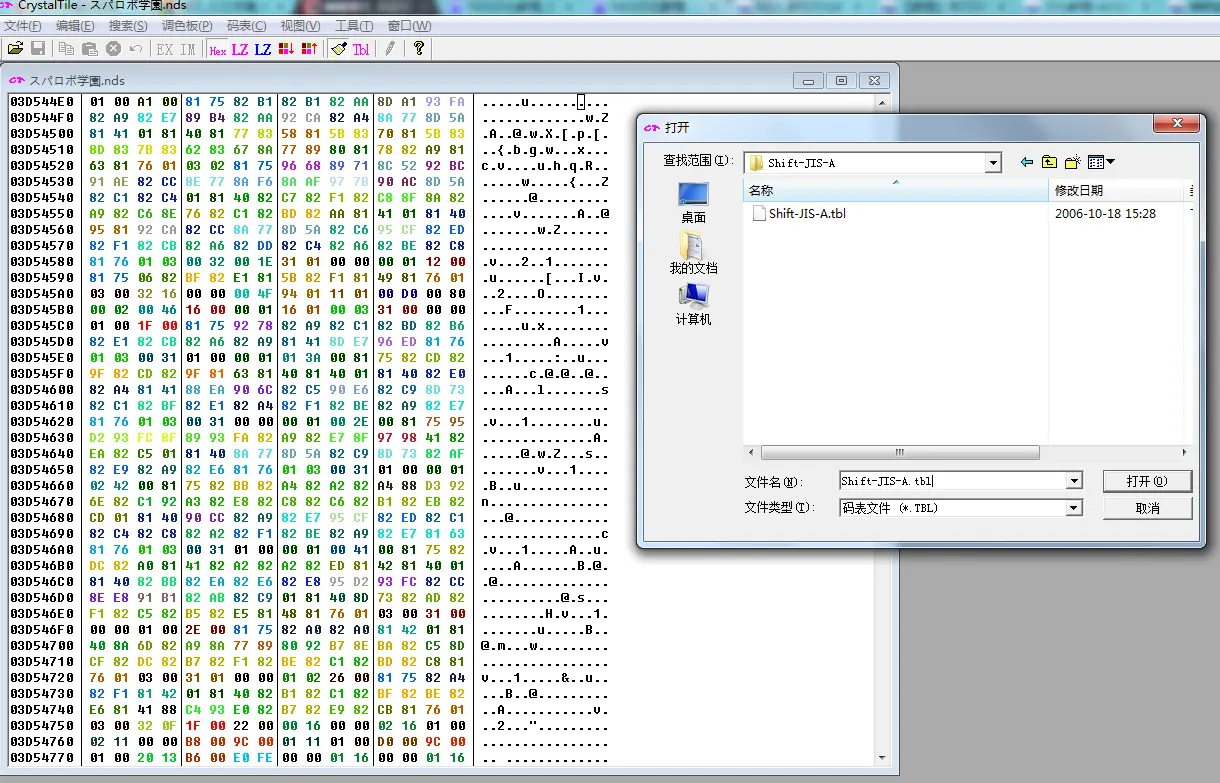Open the view menu dropdown in dialog
This screenshot has height=783, width=1220.
coord(1101,162)
